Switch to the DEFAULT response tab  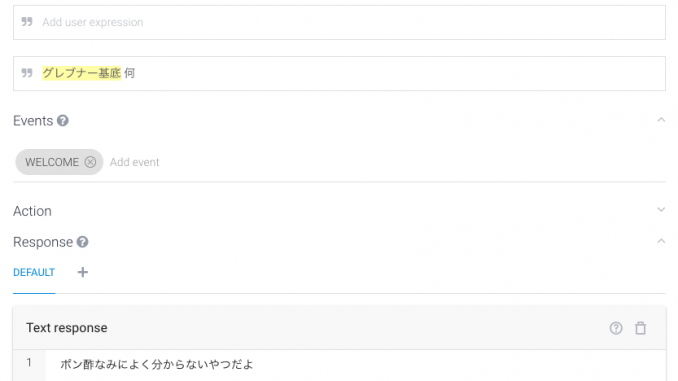point(34,272)
